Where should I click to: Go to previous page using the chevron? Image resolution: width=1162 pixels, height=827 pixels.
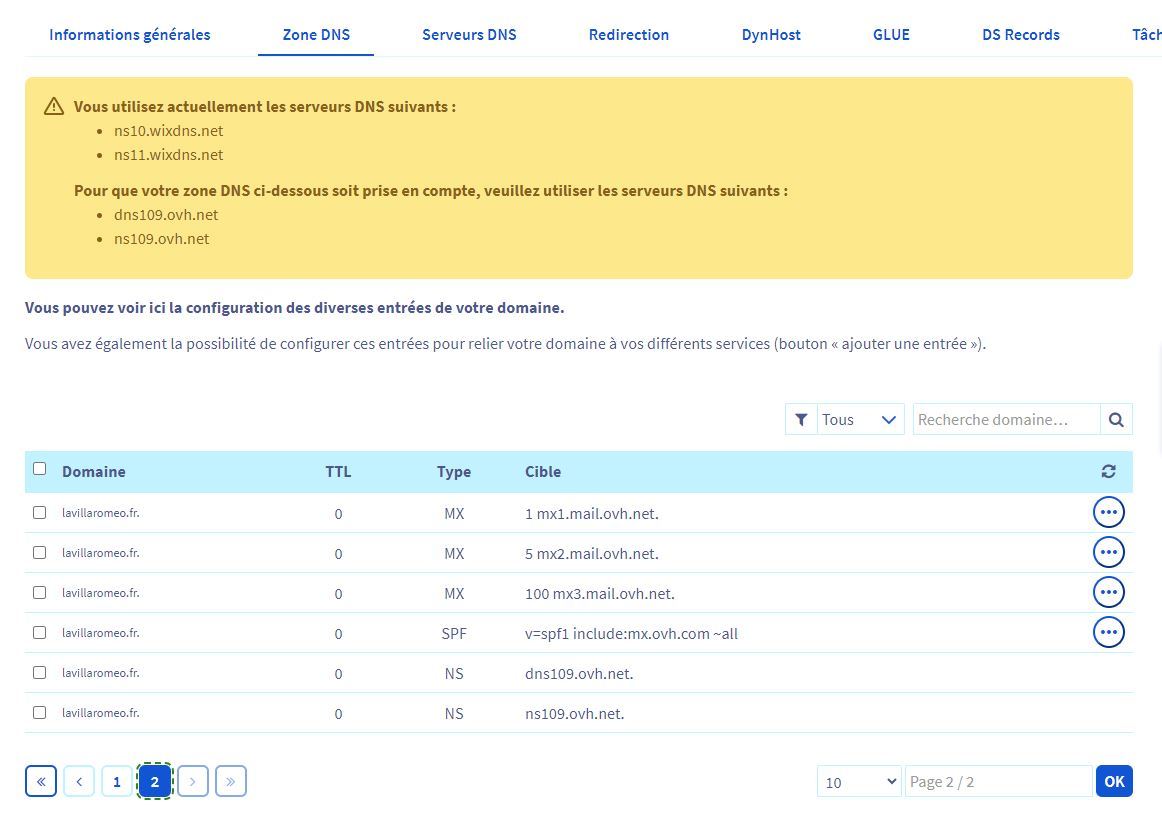pos(79,781)
